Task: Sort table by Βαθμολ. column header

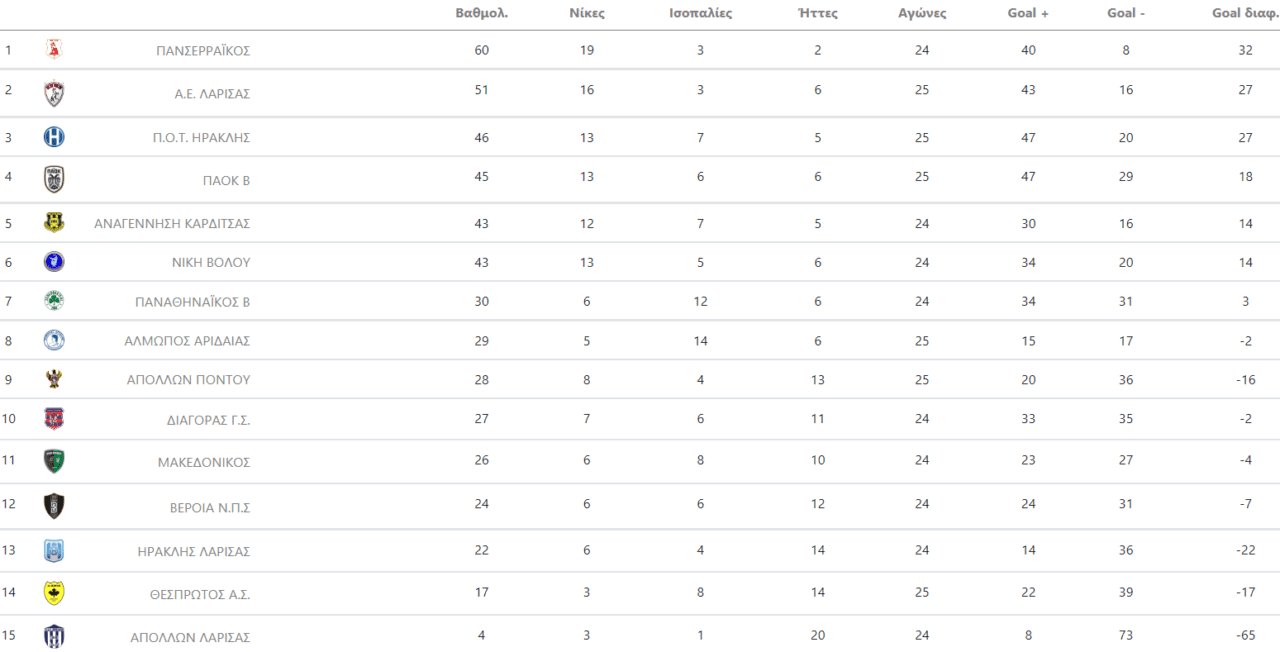Action: pos(481,13)
